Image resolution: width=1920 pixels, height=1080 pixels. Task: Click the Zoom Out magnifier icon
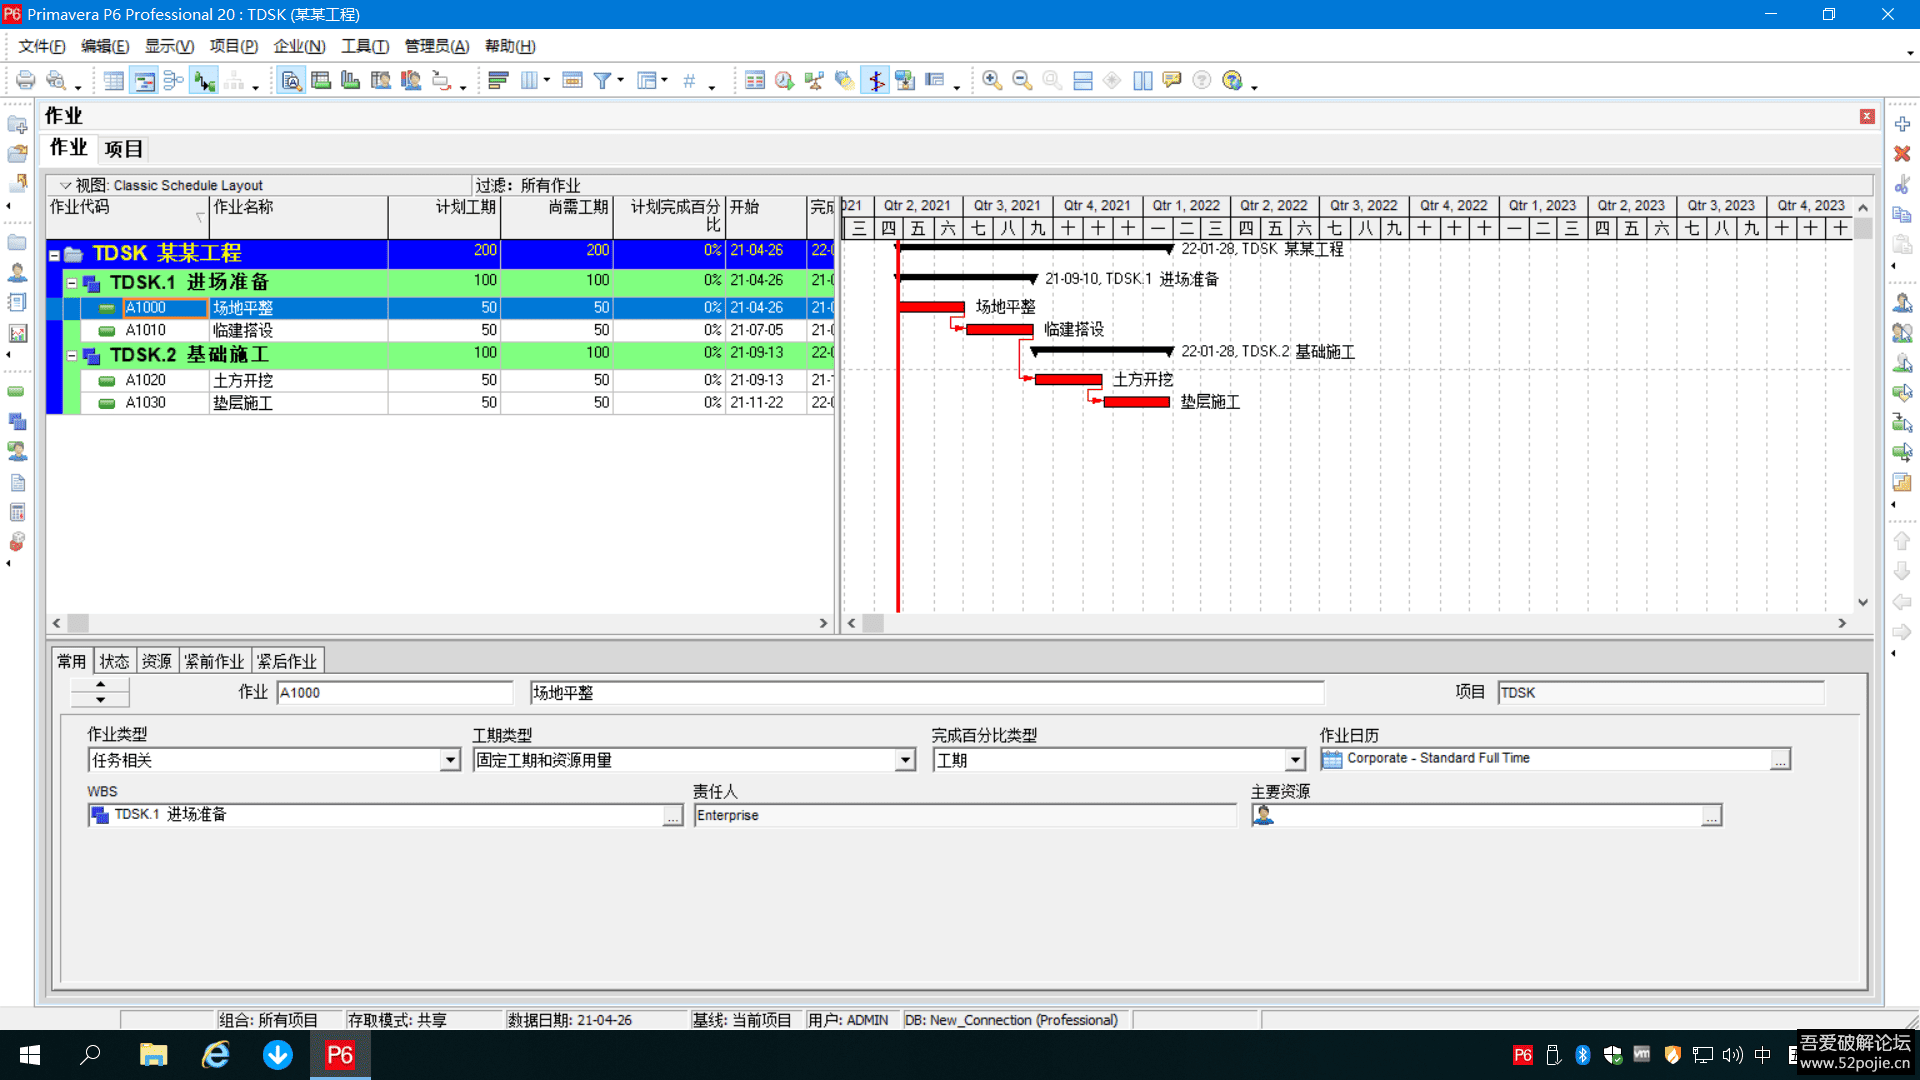pos(1022,81)
